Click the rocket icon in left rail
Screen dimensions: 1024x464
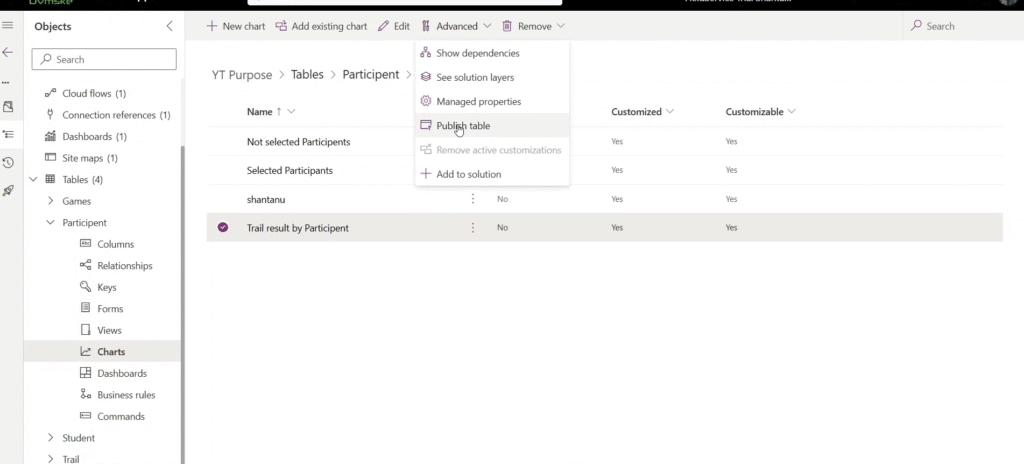coord(8,190)
